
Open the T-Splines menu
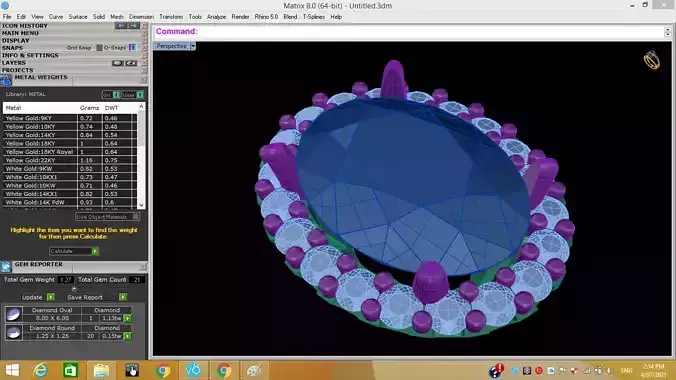tap(313, 17)
